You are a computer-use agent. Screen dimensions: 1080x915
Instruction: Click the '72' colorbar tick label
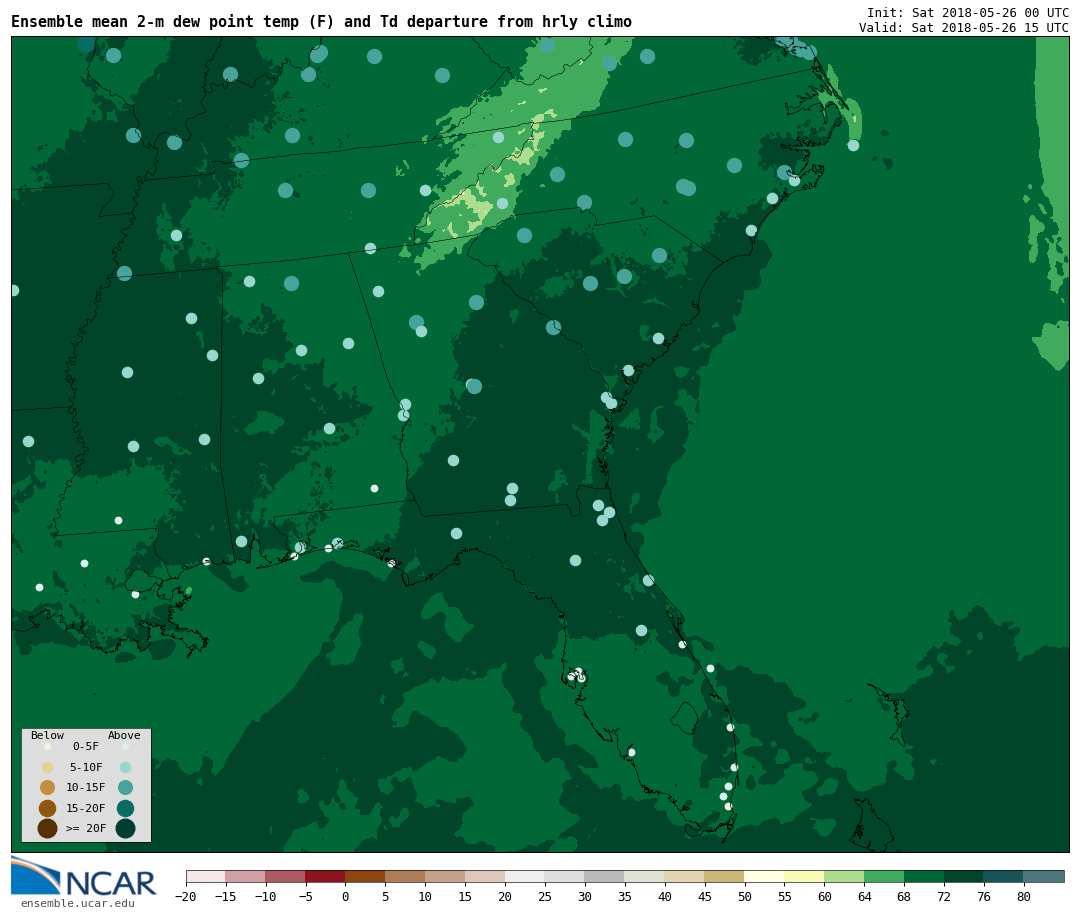click(x=944, y=896)
